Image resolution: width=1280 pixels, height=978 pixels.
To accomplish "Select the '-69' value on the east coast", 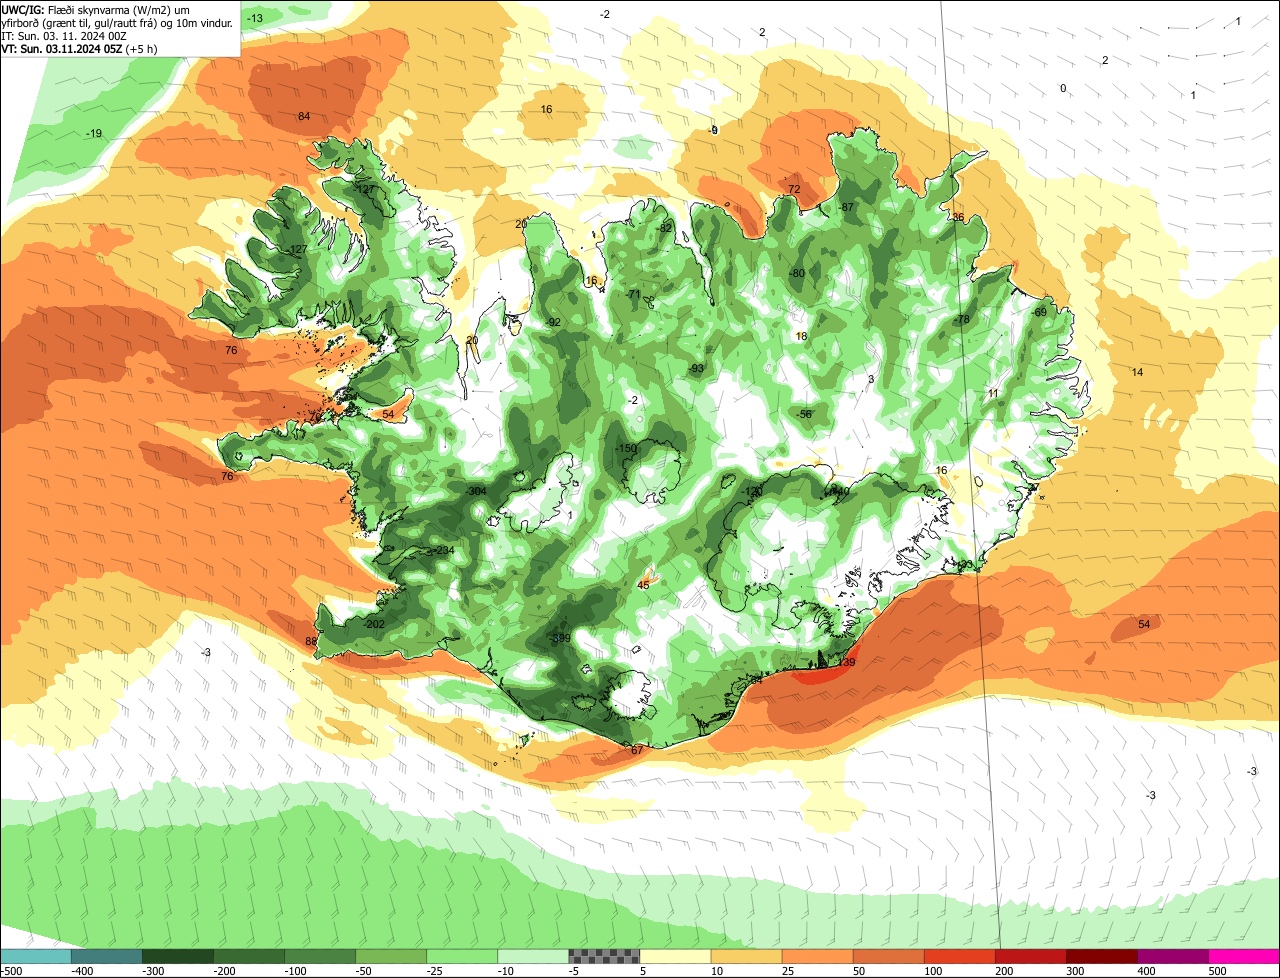I will point(1039,312).
